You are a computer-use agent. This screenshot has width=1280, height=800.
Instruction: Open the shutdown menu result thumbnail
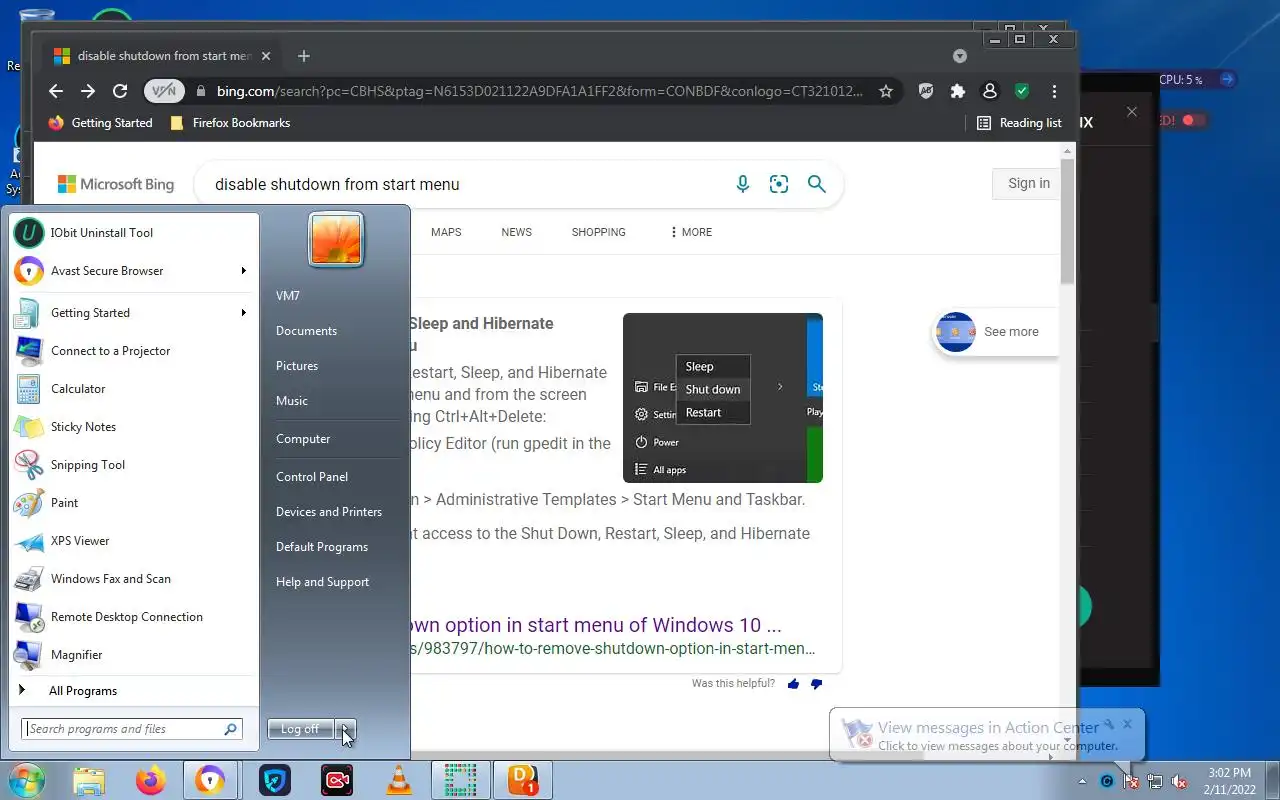[x=723, y=398]
